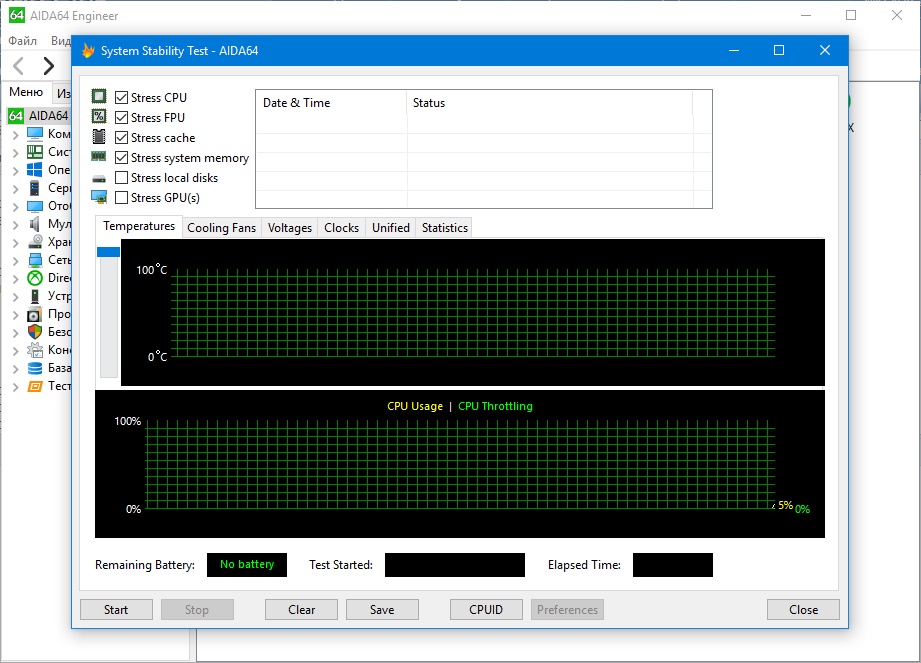The width and height of the screenshot is (921, 663).
Task: Expand the database tree node
Action: (15, 368)
